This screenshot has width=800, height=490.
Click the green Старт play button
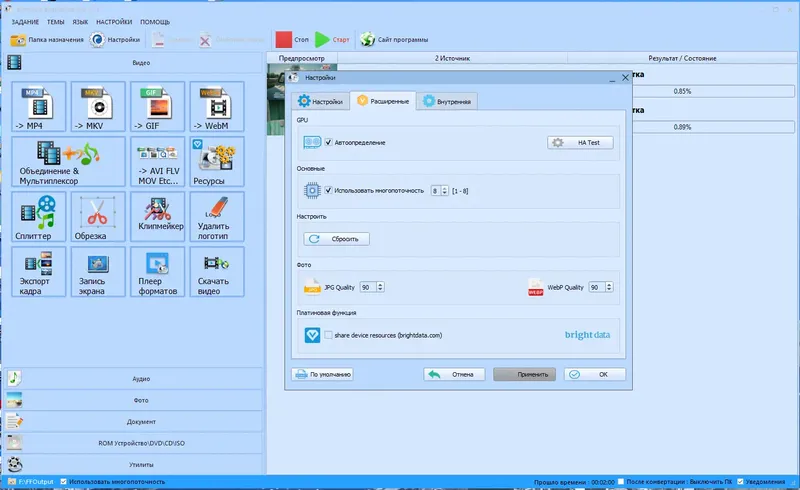point(332,39)
